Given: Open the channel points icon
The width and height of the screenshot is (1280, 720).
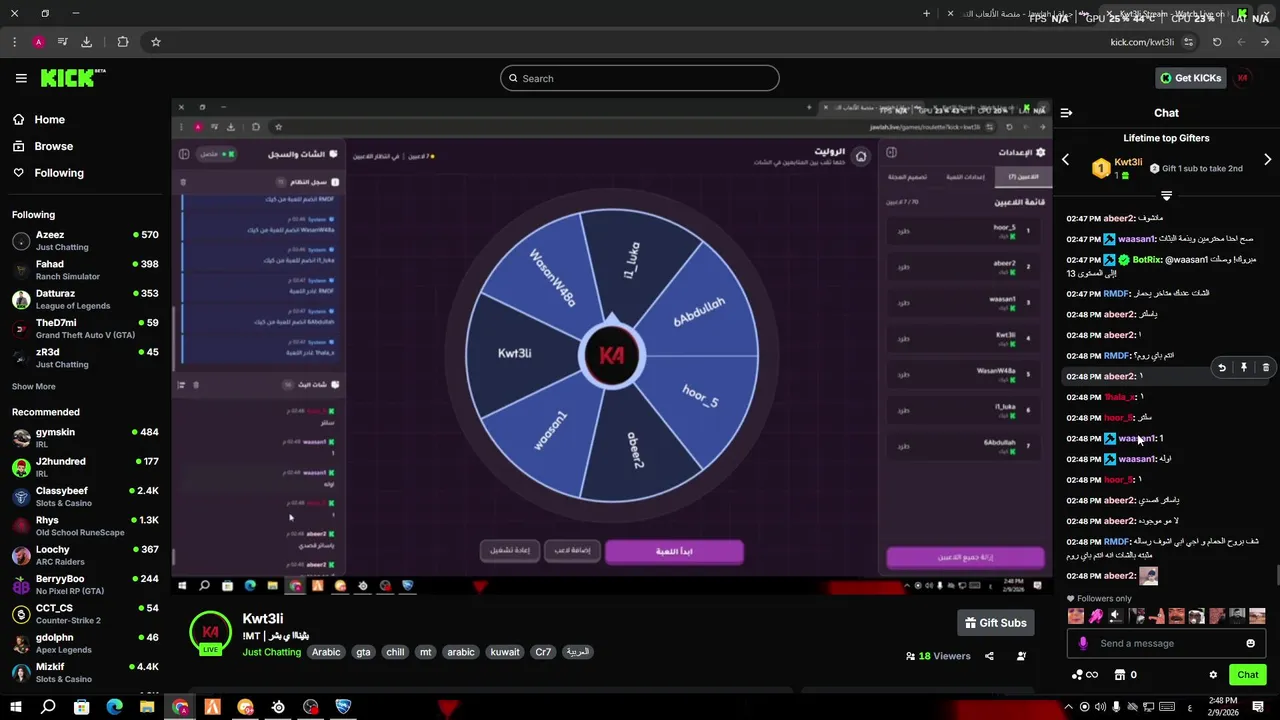Looking at the screenshot, I should pyautogui.click(x=1083, y=675).
